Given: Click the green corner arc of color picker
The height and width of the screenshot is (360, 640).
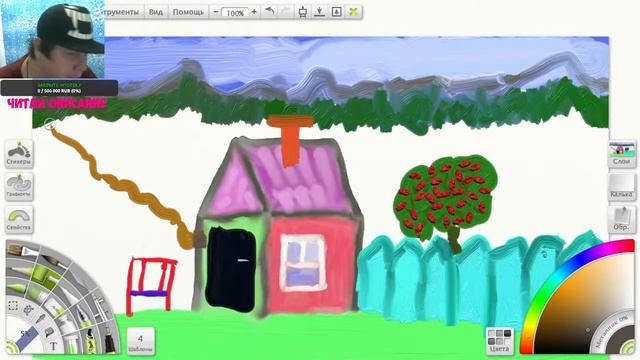Looking at the screenshot, I should coord(629,347).
